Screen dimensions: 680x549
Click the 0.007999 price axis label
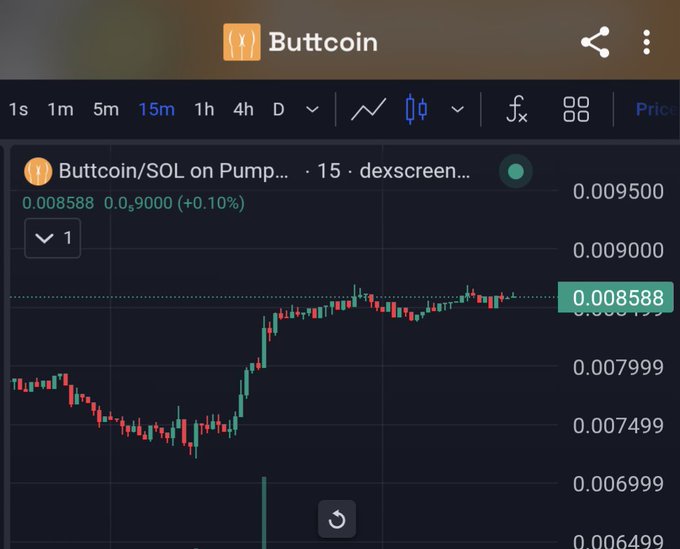click(618, 367)
